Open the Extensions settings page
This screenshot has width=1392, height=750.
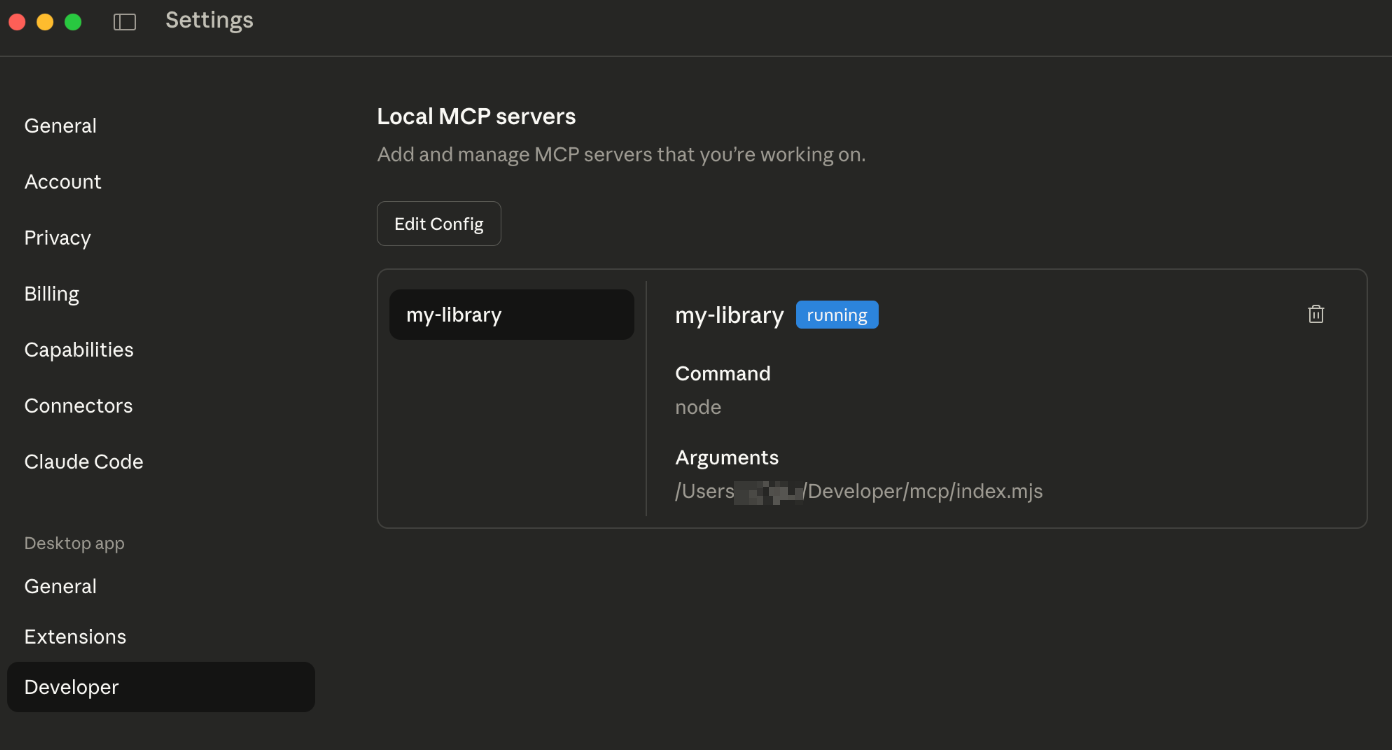[x=75, y=637]
